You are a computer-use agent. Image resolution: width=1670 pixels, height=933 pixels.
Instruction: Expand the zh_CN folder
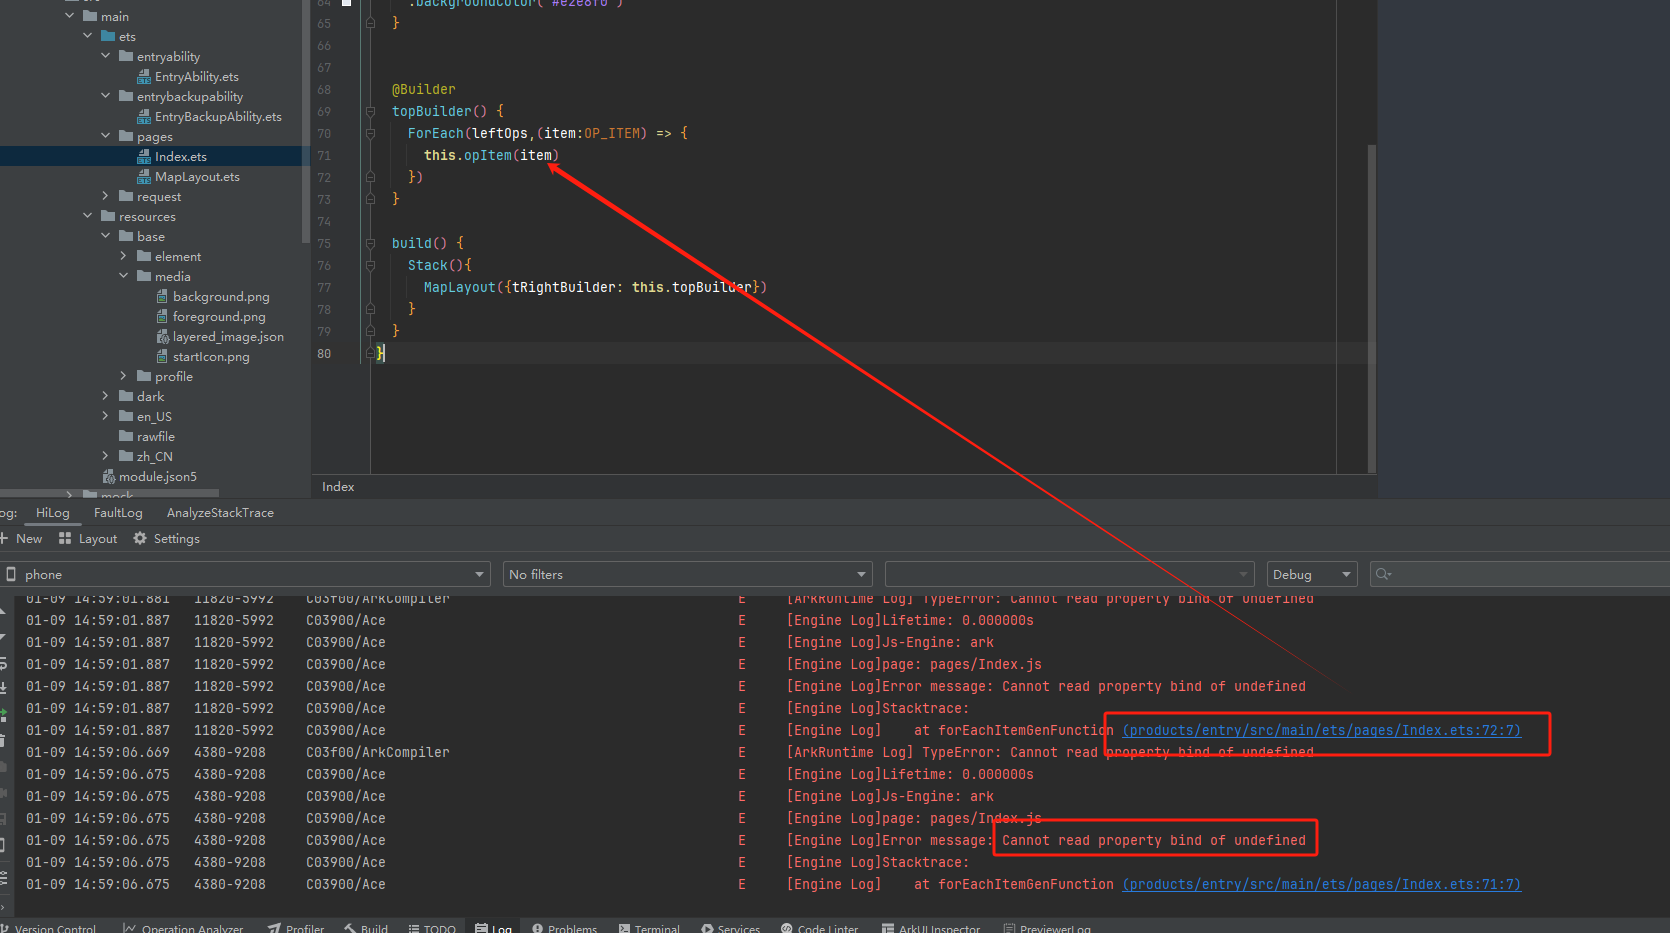pyautogui.click(x=105, y=456)
